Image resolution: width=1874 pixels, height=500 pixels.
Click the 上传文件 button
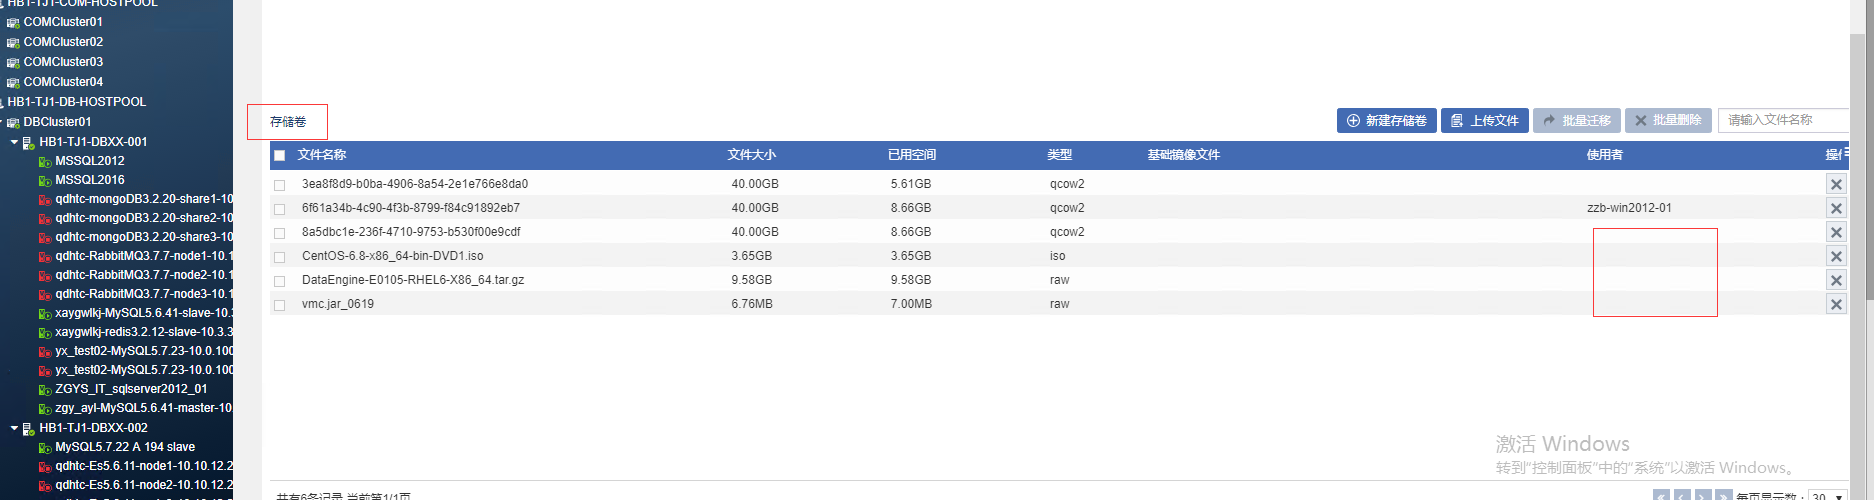(1485, 121)
